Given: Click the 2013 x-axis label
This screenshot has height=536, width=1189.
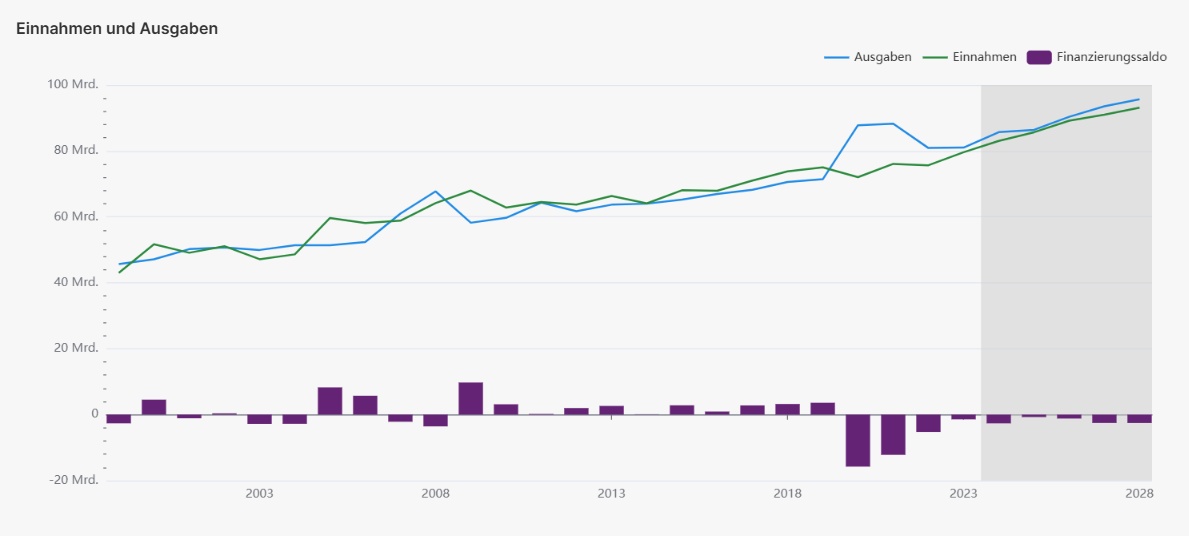Looking at the screenshot, I should 611,494.
